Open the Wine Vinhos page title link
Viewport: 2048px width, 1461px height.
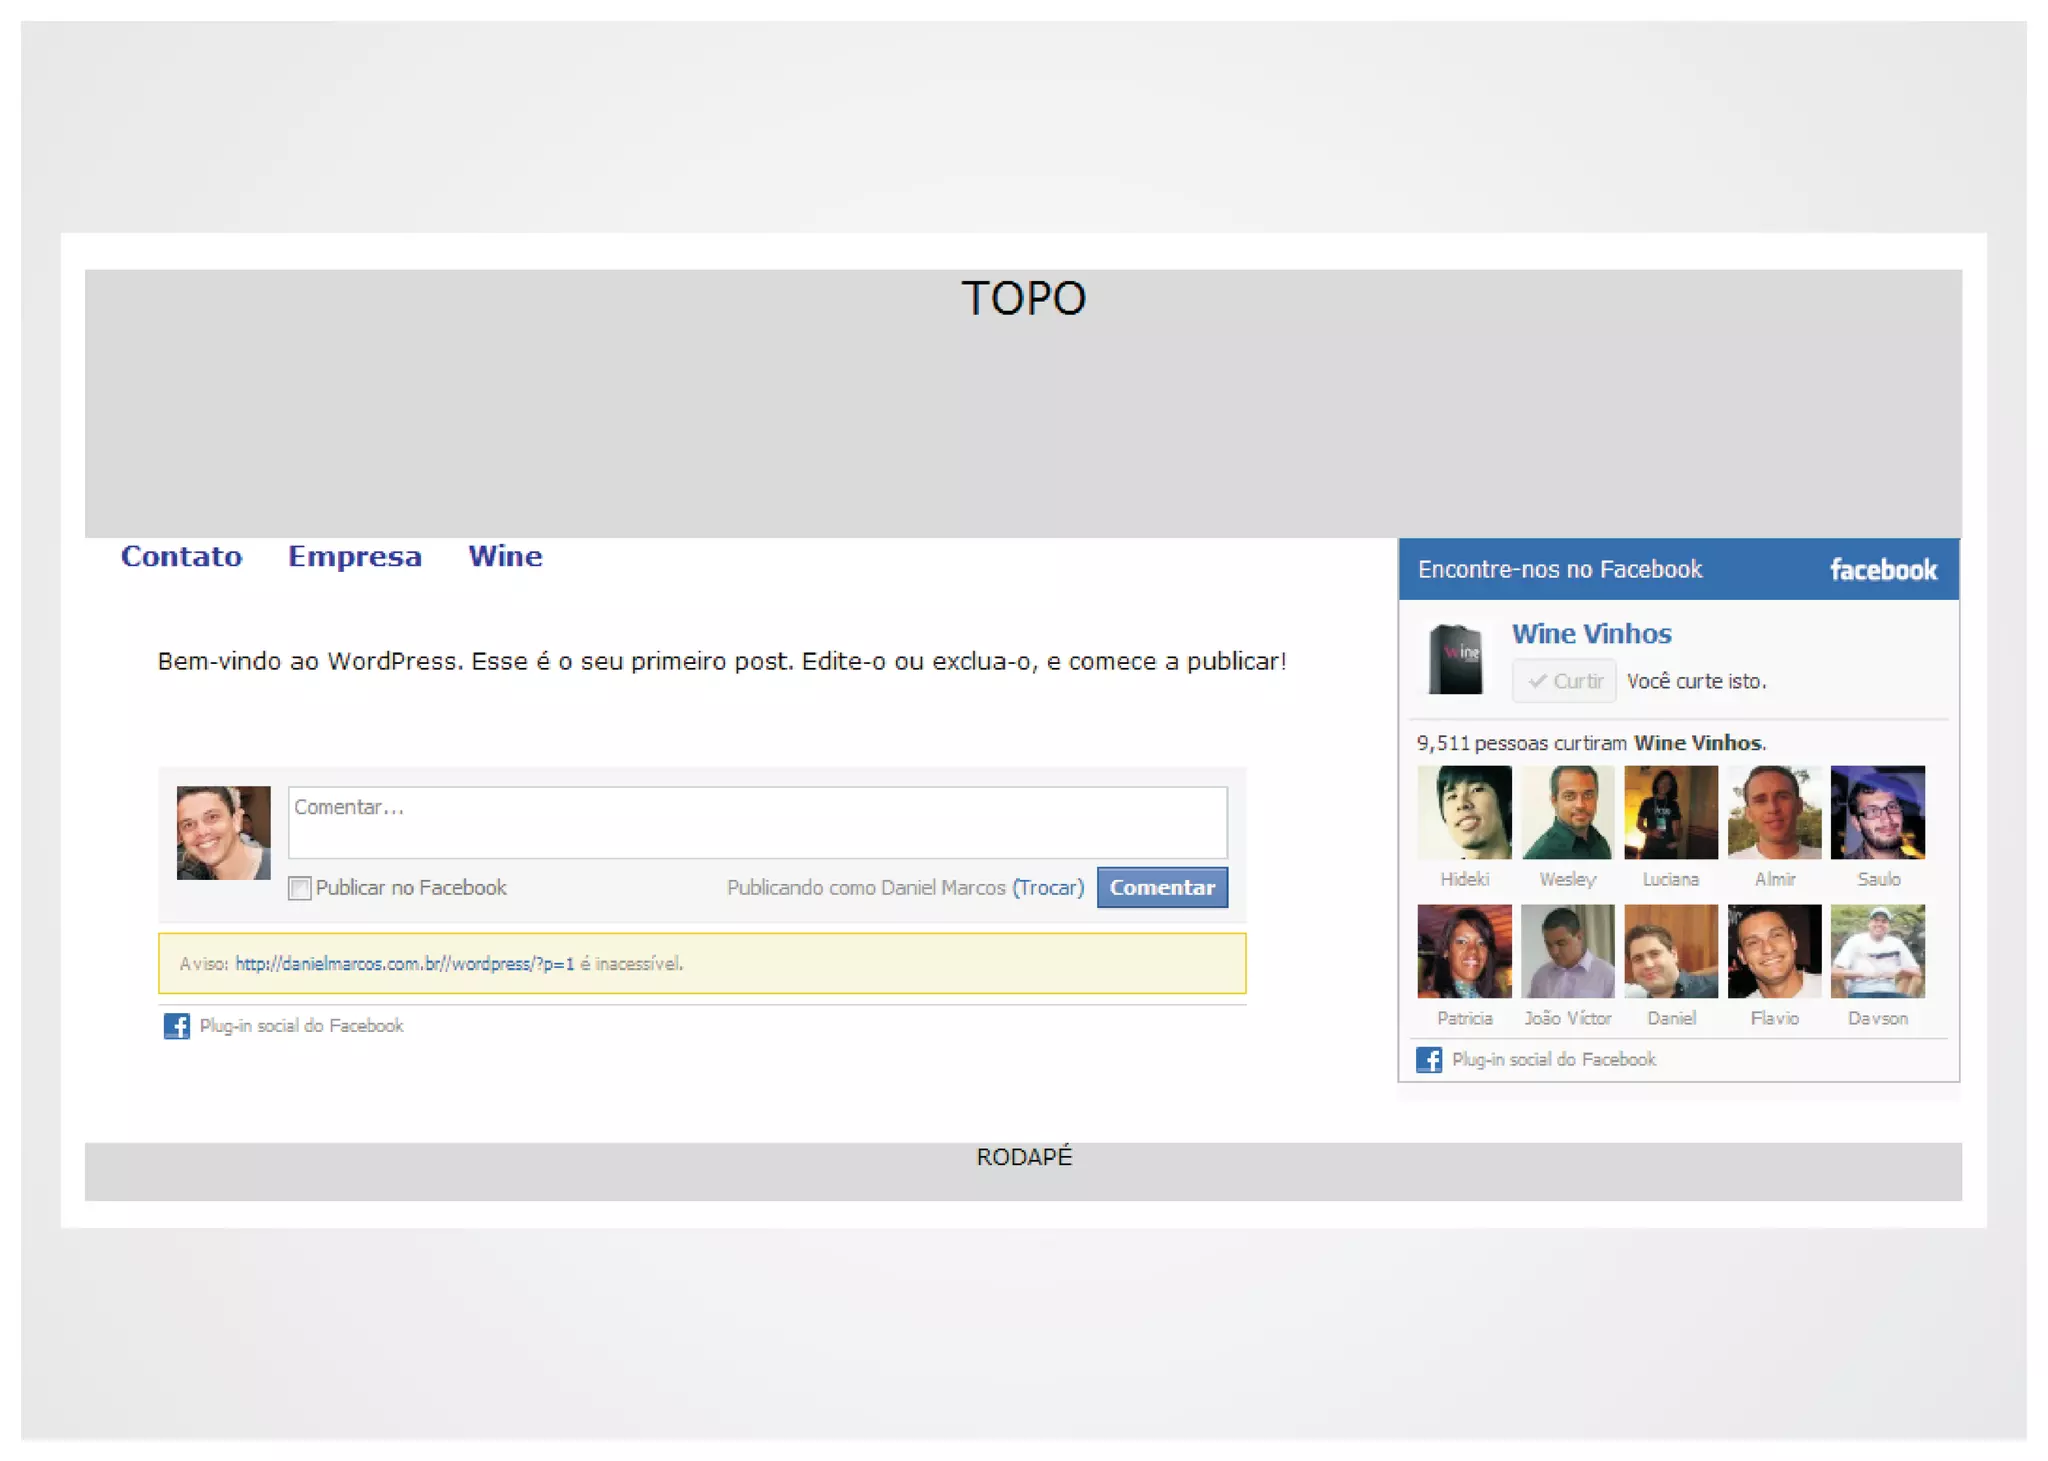click(1590, 634)
